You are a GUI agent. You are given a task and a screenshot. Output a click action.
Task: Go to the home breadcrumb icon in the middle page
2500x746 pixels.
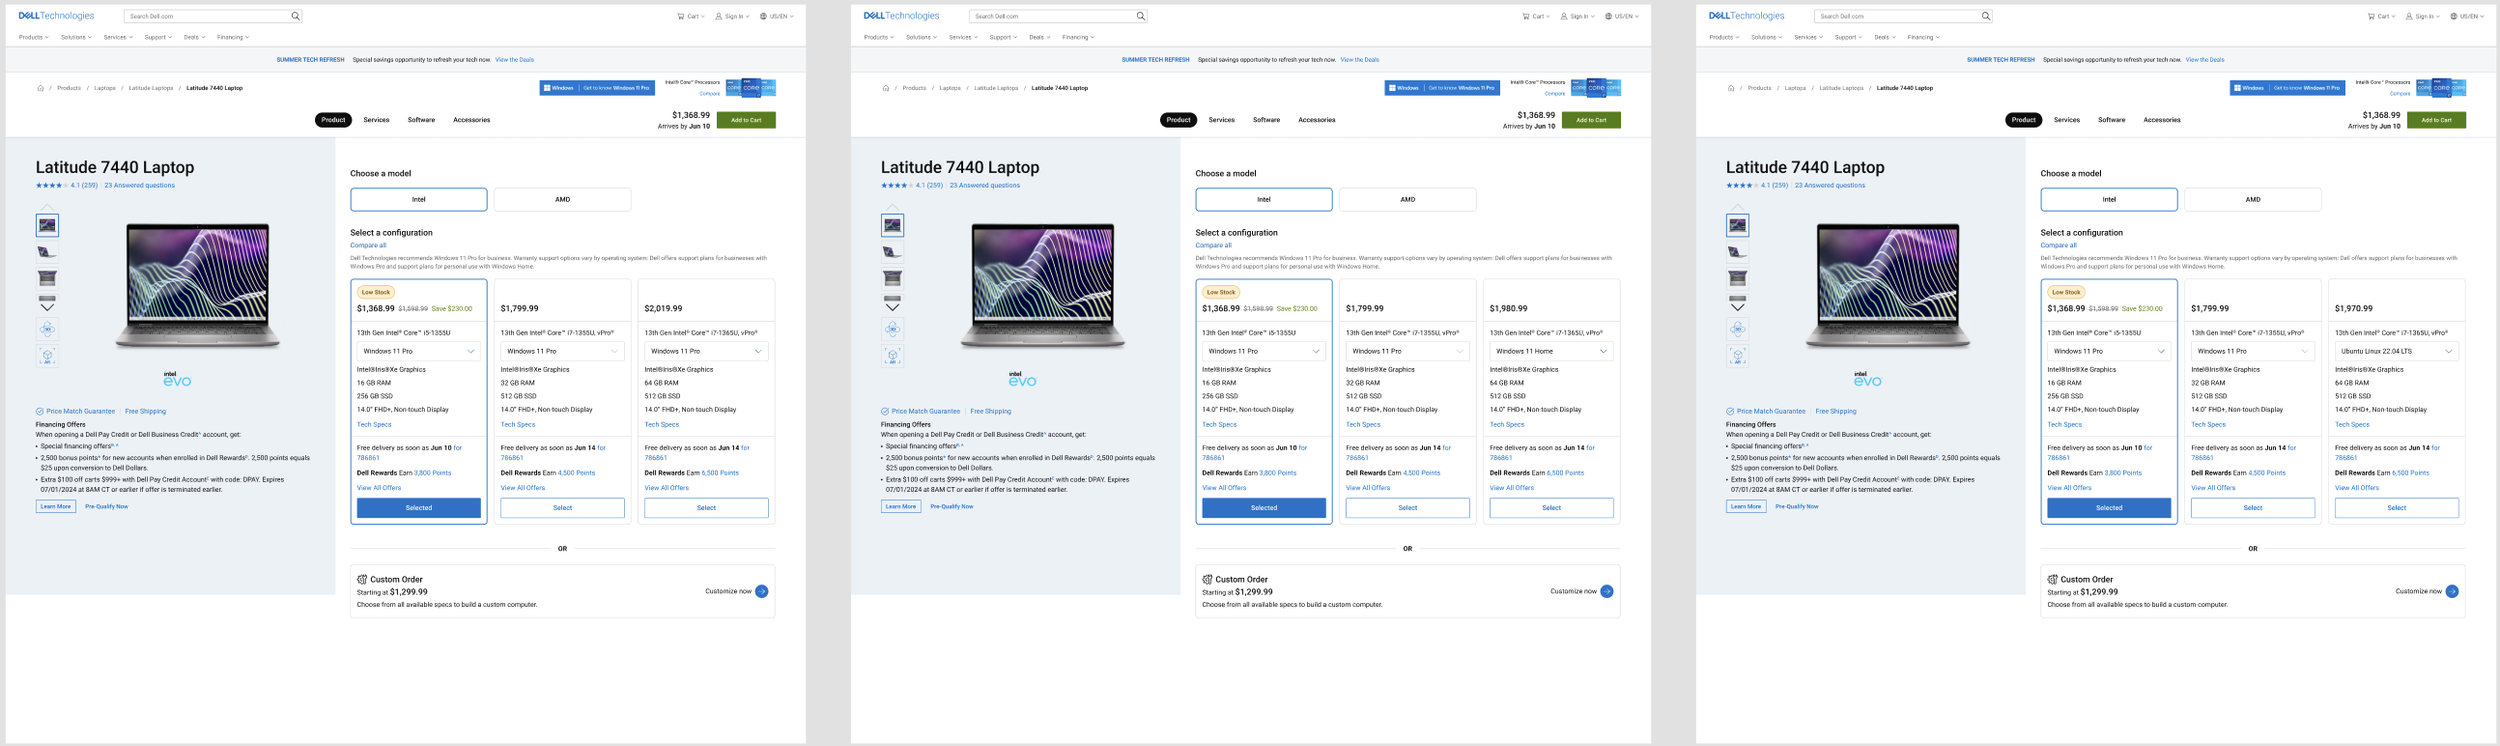point(885,88)
